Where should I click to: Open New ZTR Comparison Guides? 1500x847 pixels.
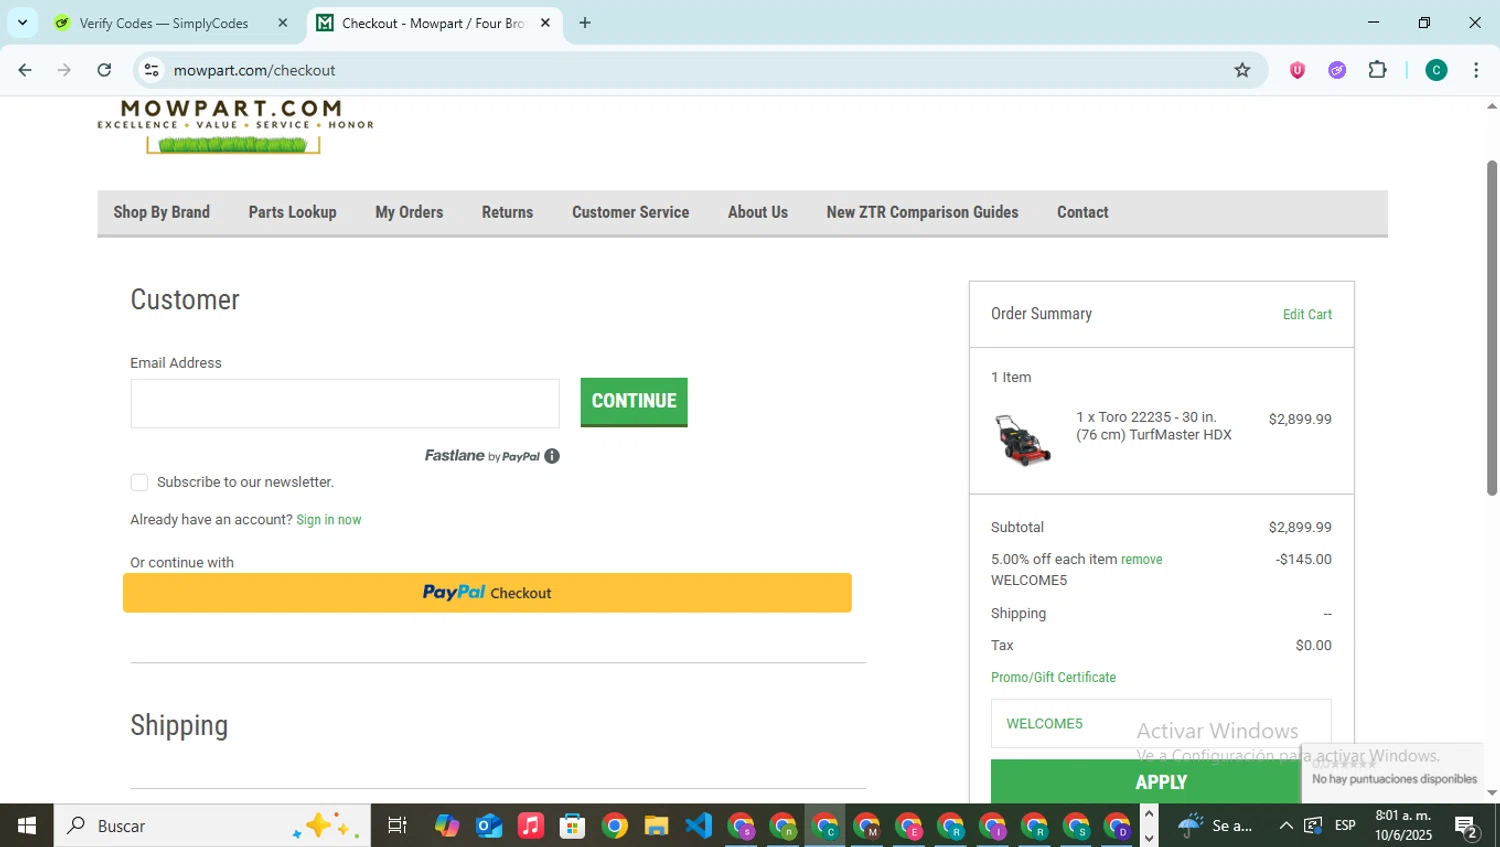[922, 212]
